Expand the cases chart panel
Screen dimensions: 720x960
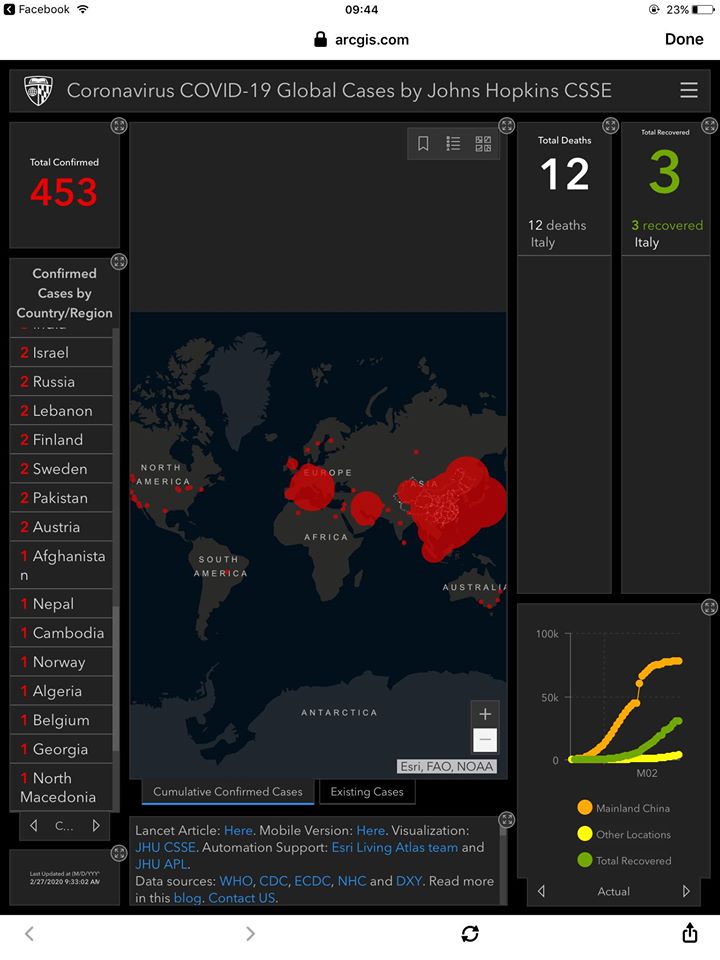(x=709, y=607)
